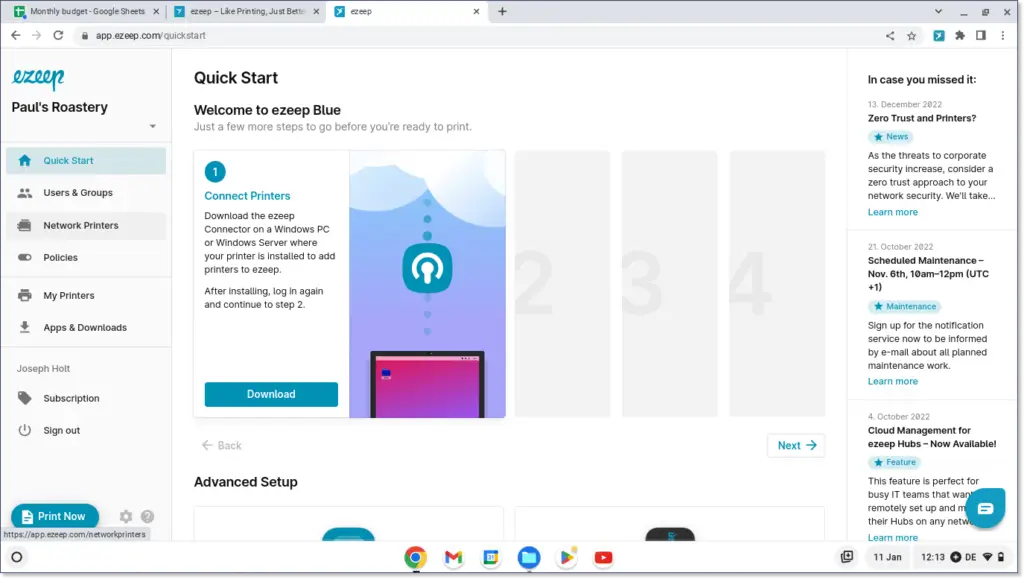Open Chrome's three-dot browser menu
Image resolution: width=1024 pixels, height=579 pixels.
(x=1003, y=35)
